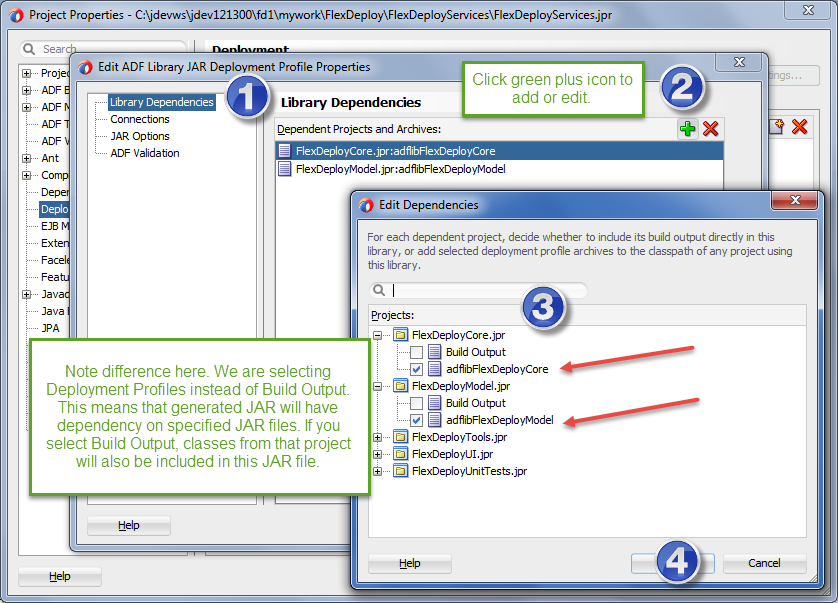Click Search field in Project Properties
Viewport: 838px width, 603px height.
coord(103,49)
